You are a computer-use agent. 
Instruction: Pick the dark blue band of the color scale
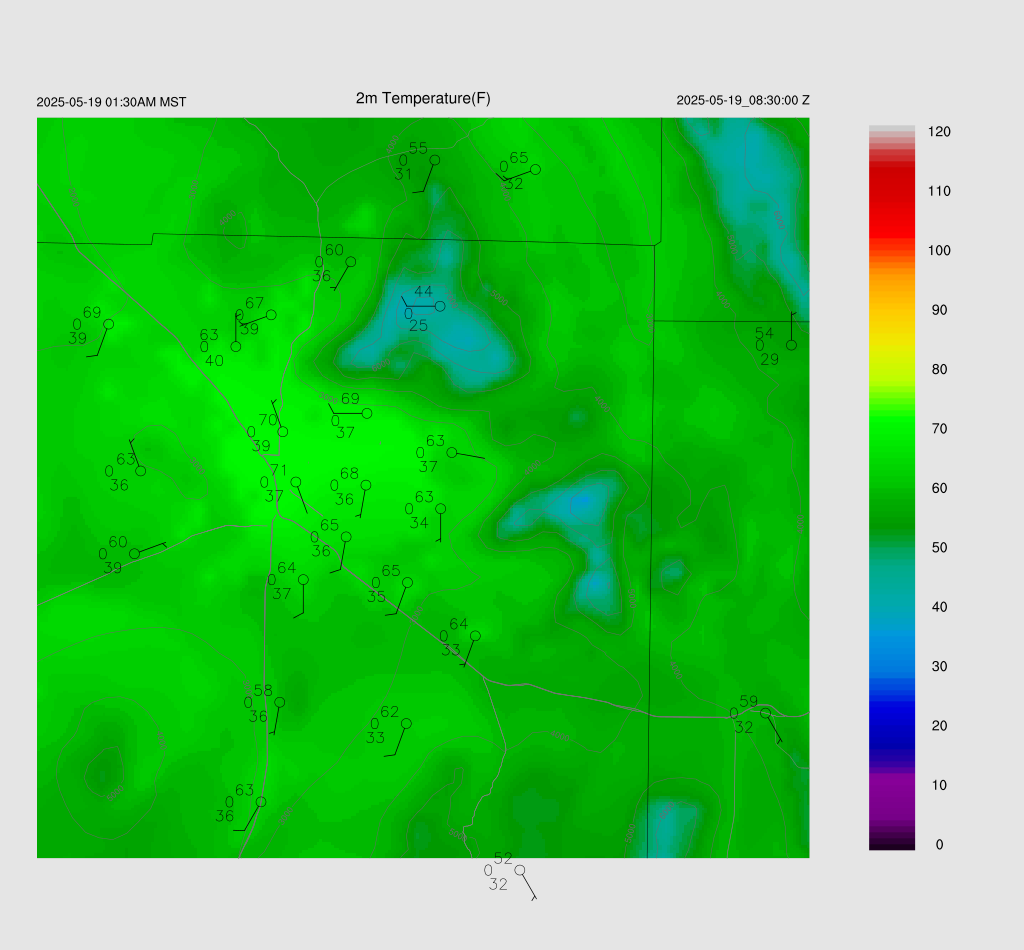tap(891, 725)
